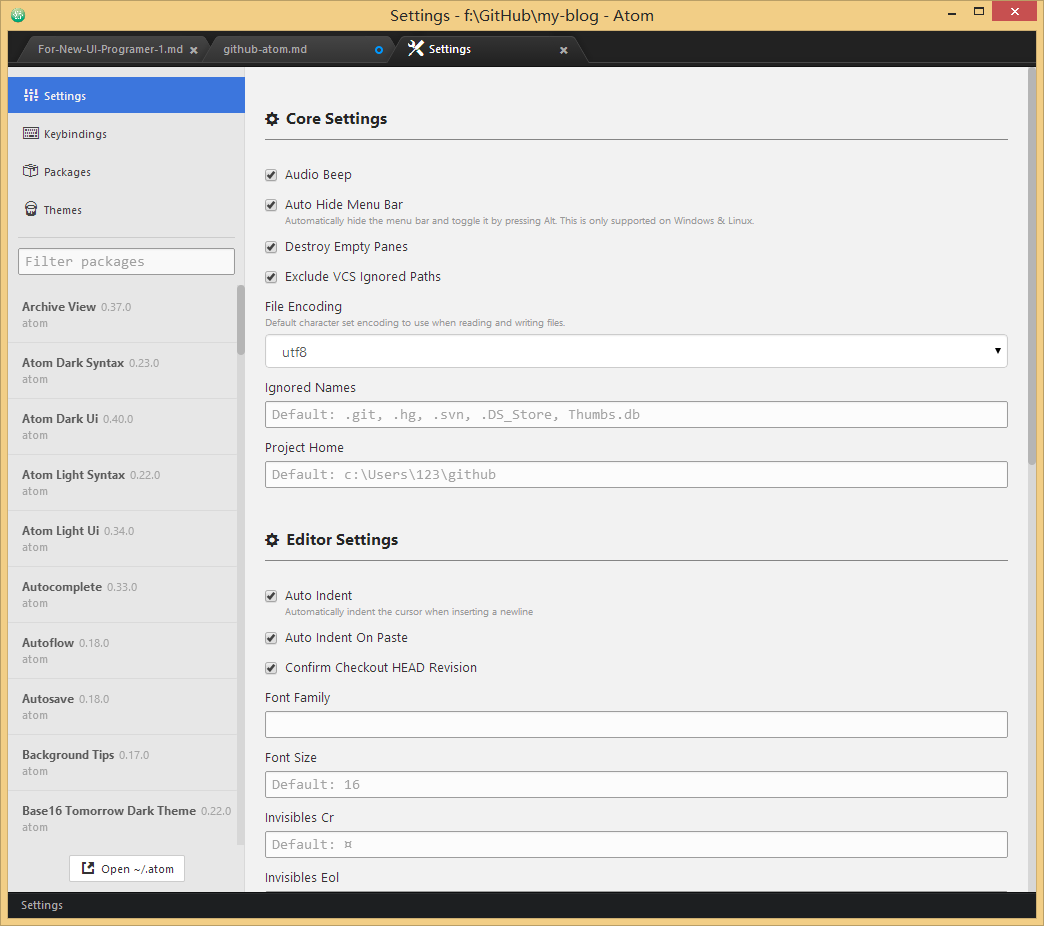1044x926 pixels.
Task: Toggle Auto Indent On Paste checkbox
Action: point(271,638)
